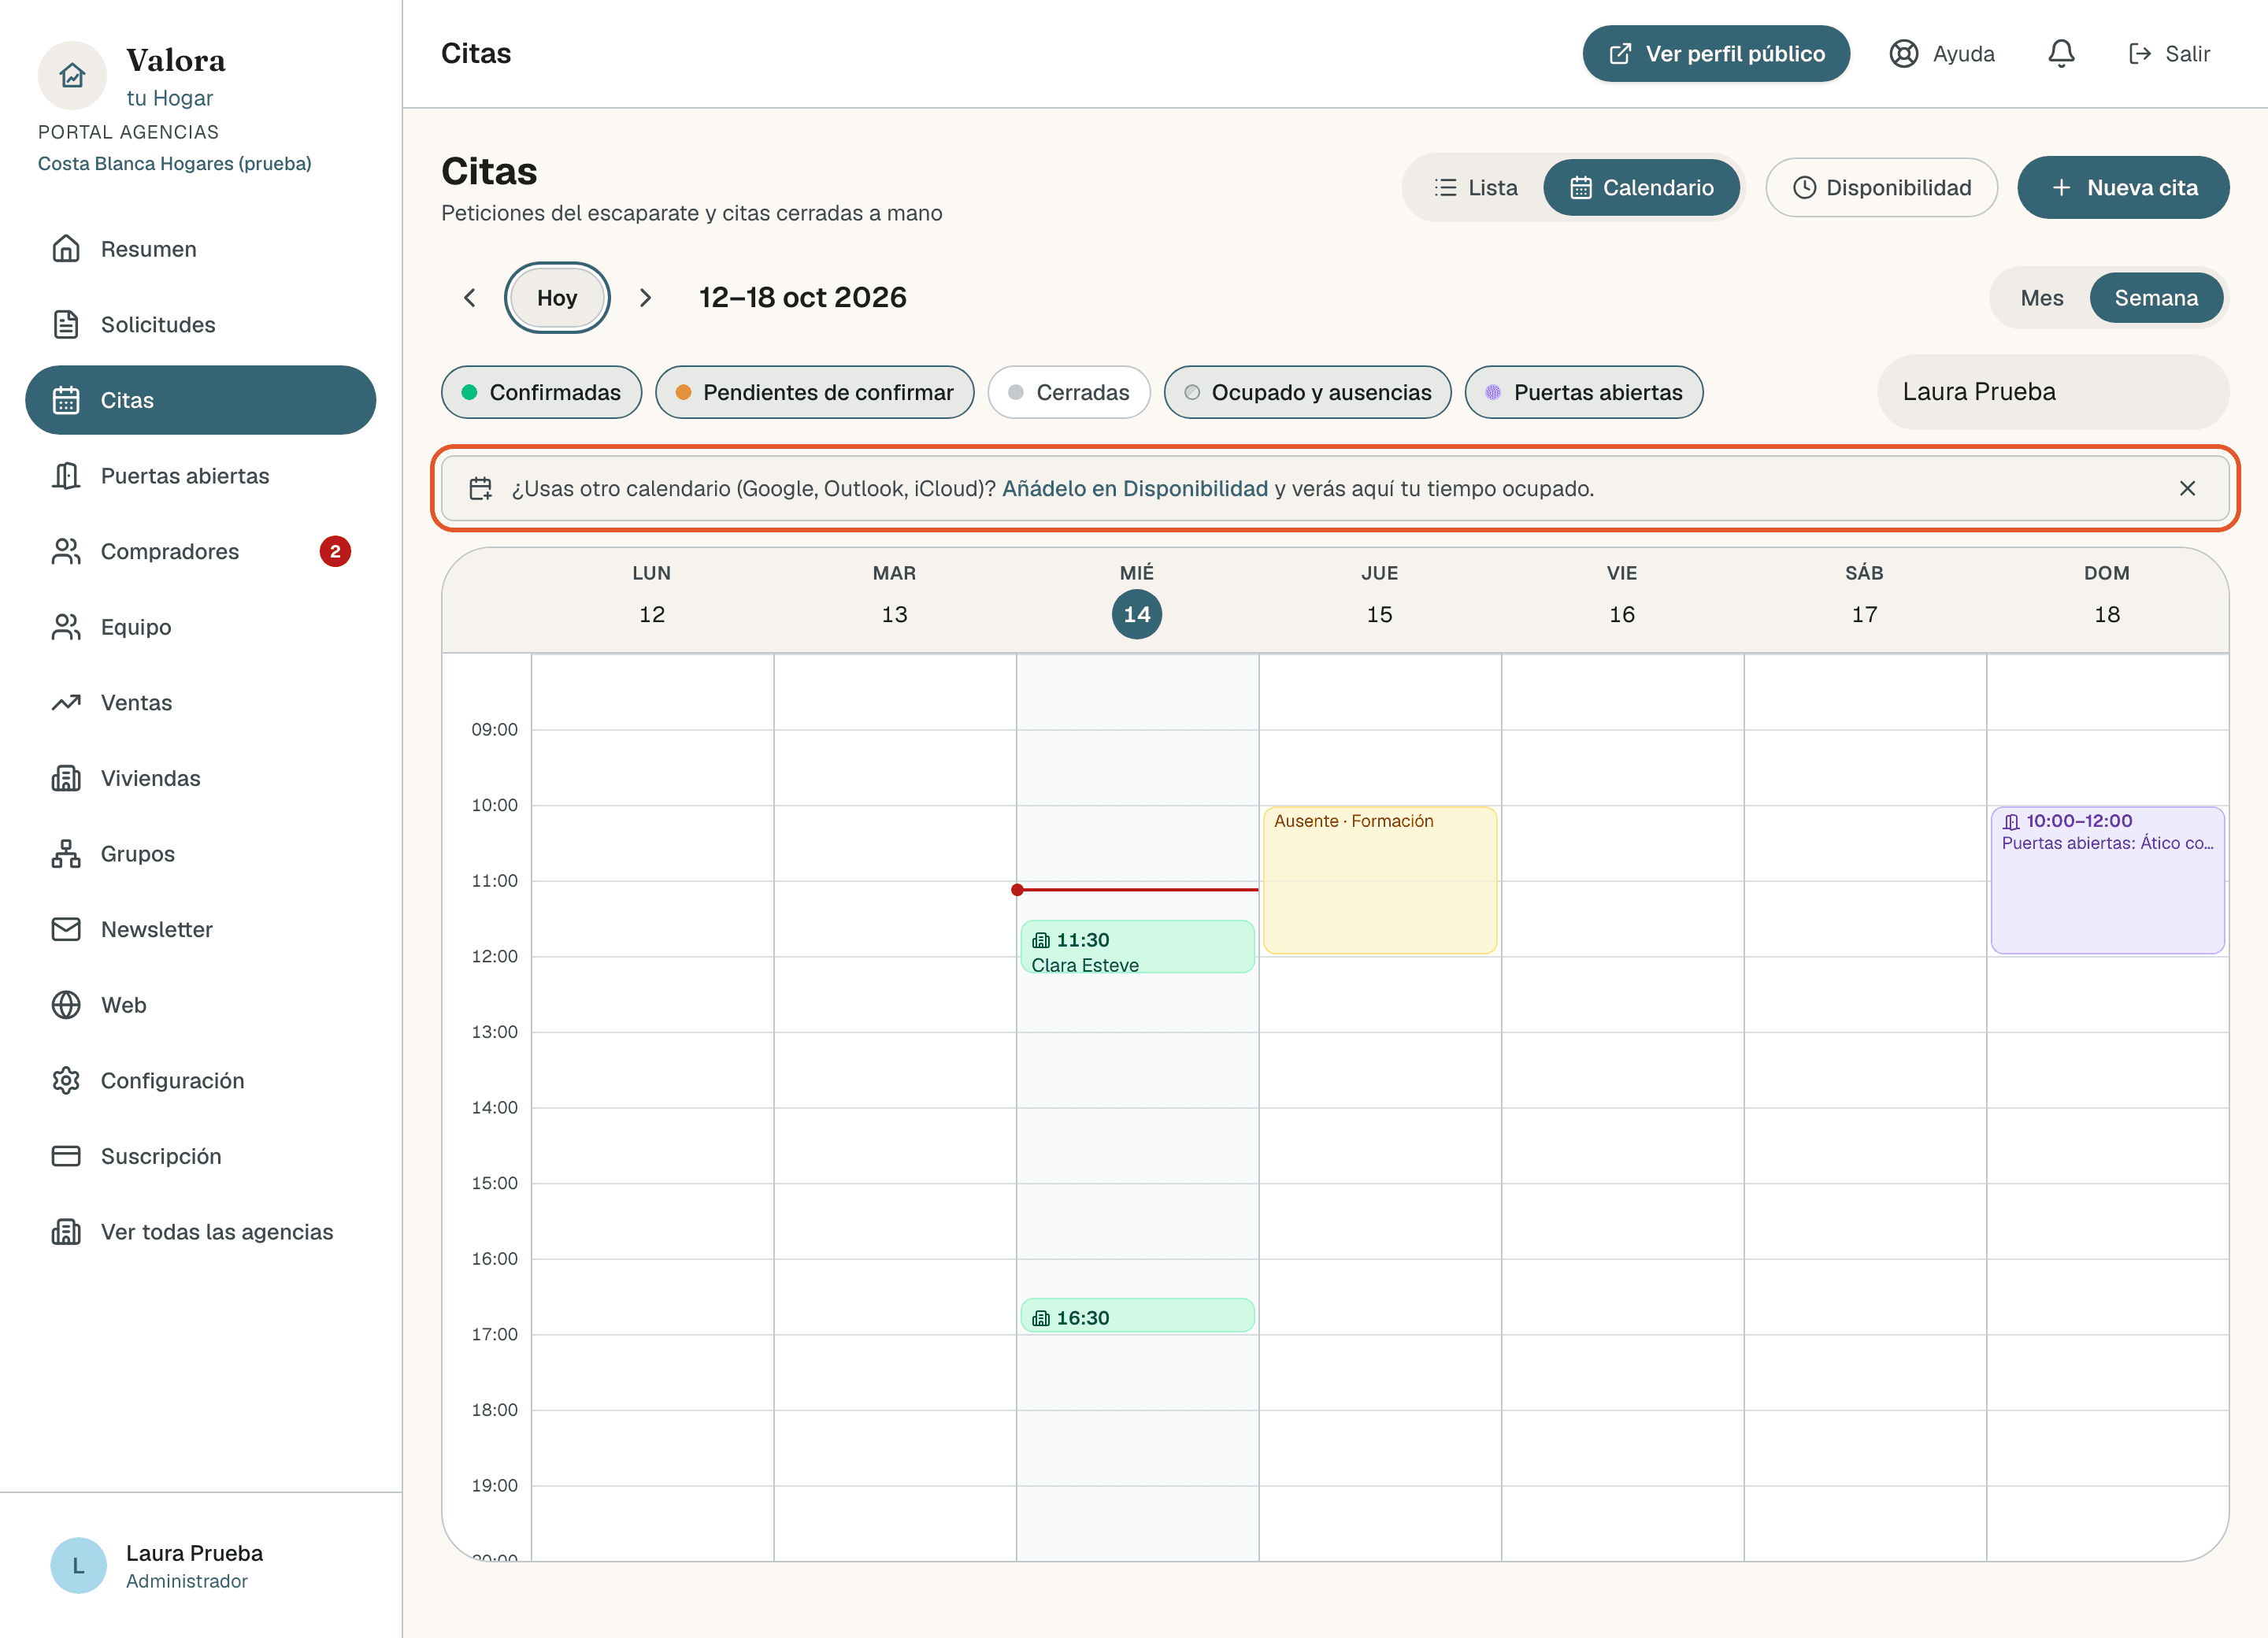Open the notifications bell
Viewport: 2268px width, 1638px height.
[x=2061, y=54]
